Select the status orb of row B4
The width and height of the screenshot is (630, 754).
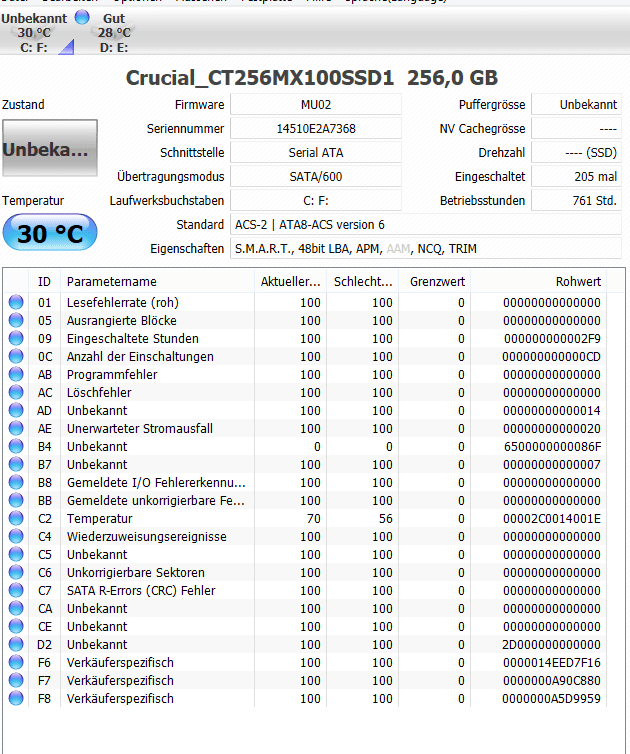(x=16, y=446)
